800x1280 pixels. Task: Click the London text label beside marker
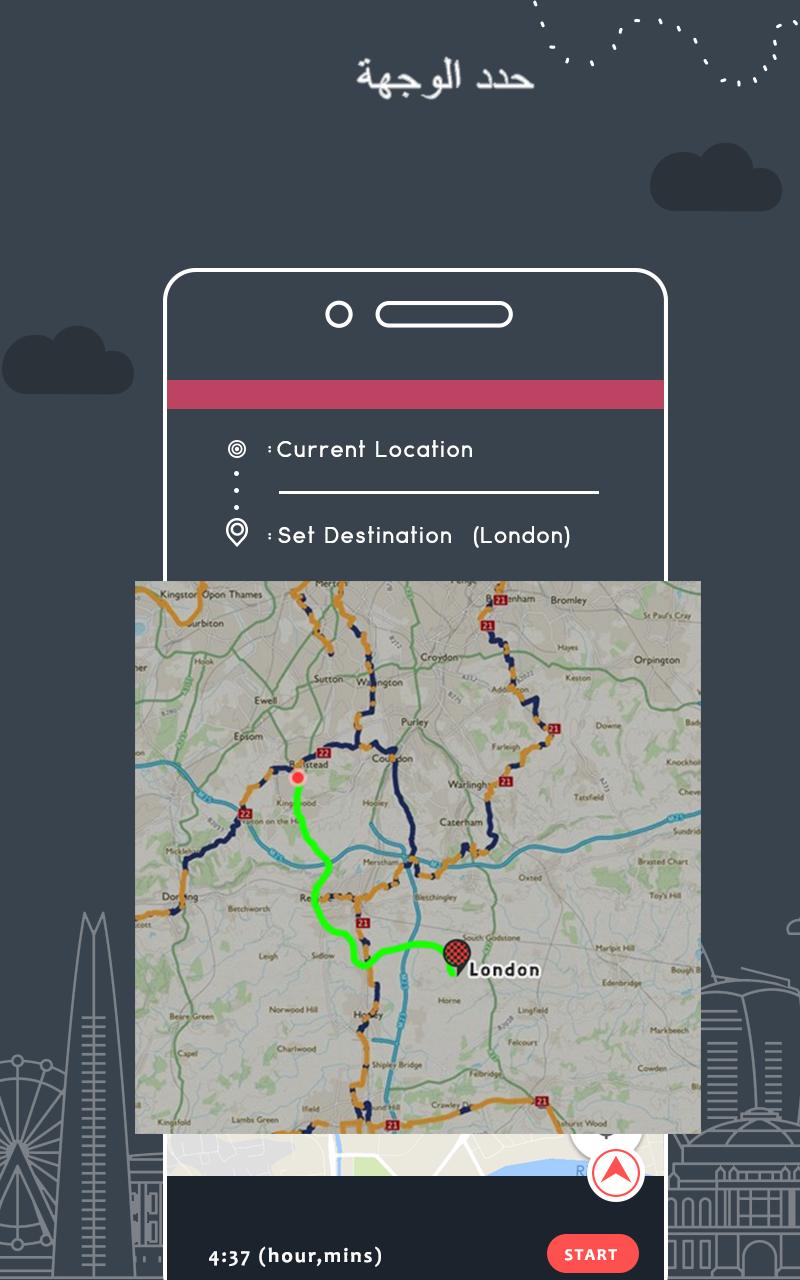tap(504, 969)
